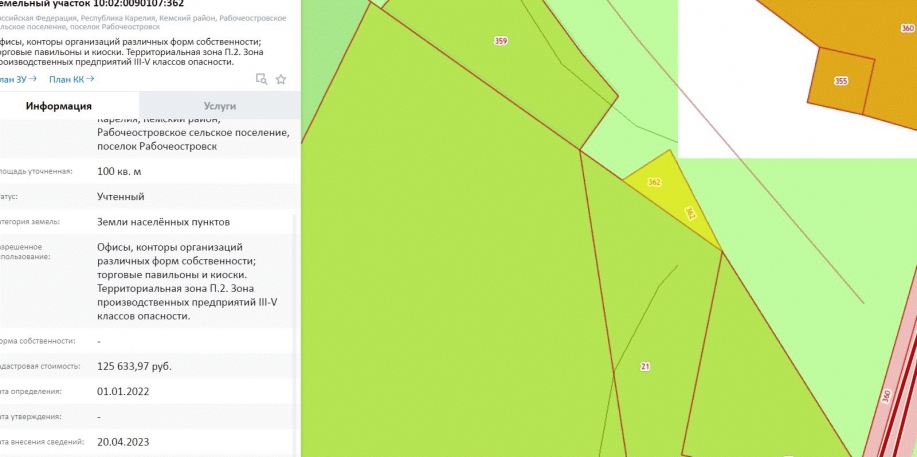Click the cadastral value 125 633,97 руб.
The width and height of the screenshot is (917, 457).
pyautogui.click(x=134, y=366)
